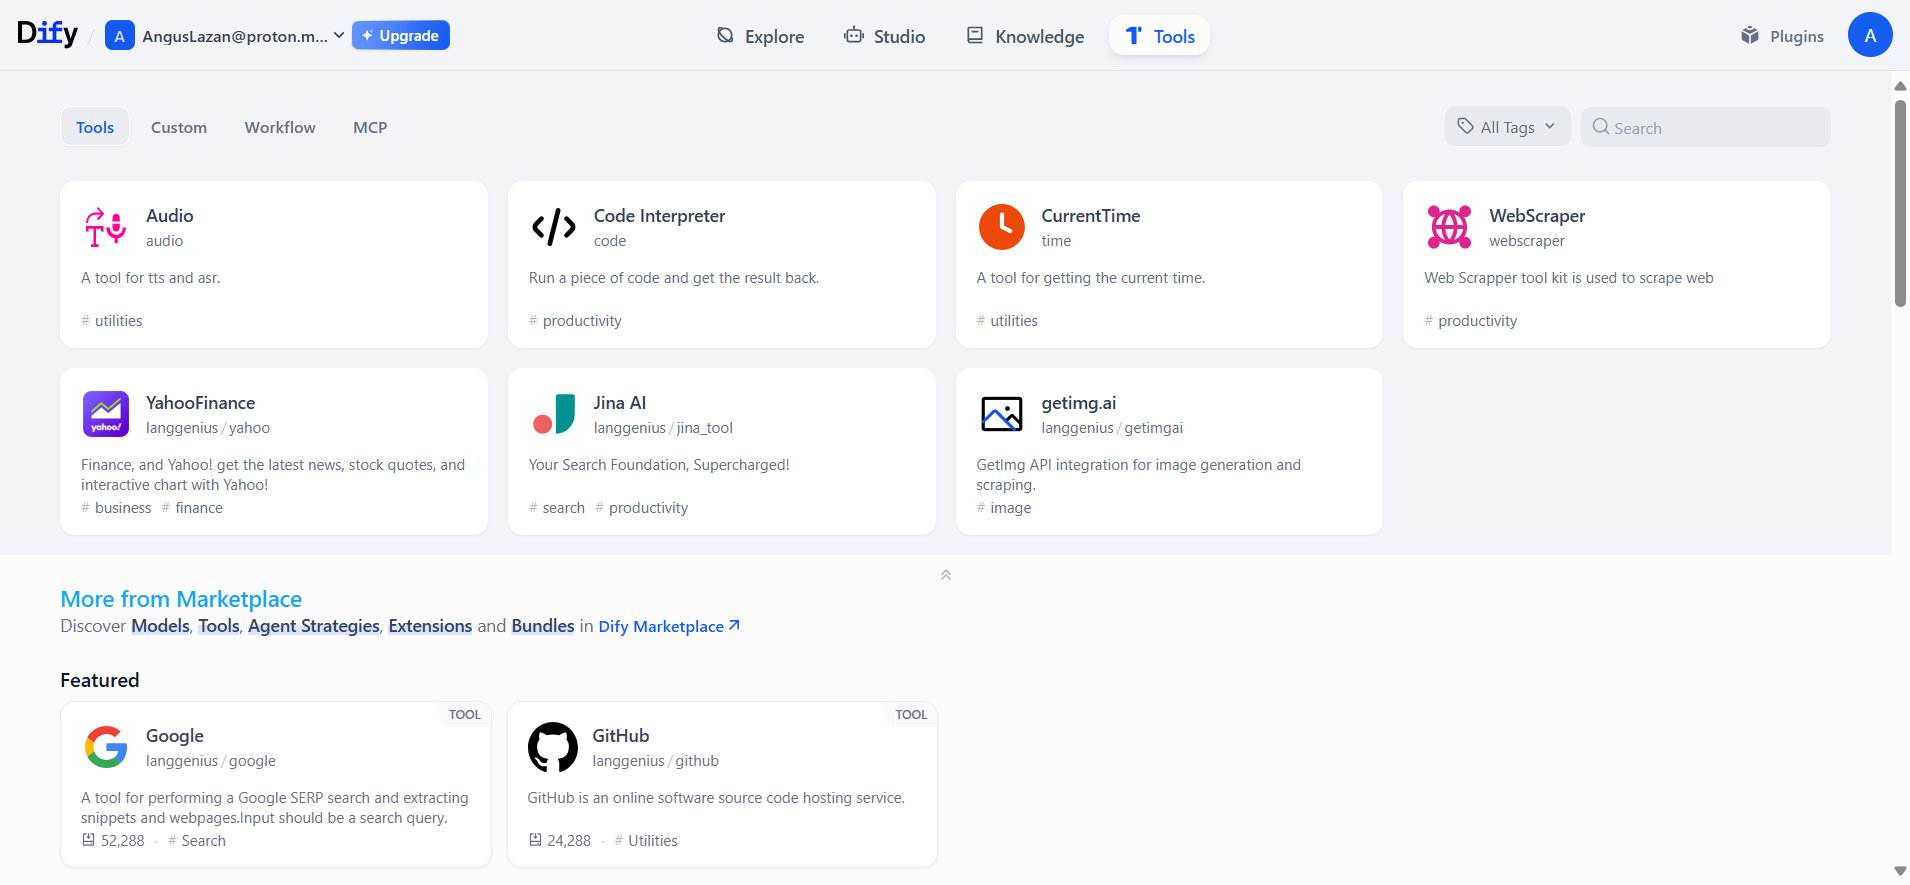Viewport: 1910px width, 885px height.
Task: Click the Plugins cube icon
Action: (1750, 36)
